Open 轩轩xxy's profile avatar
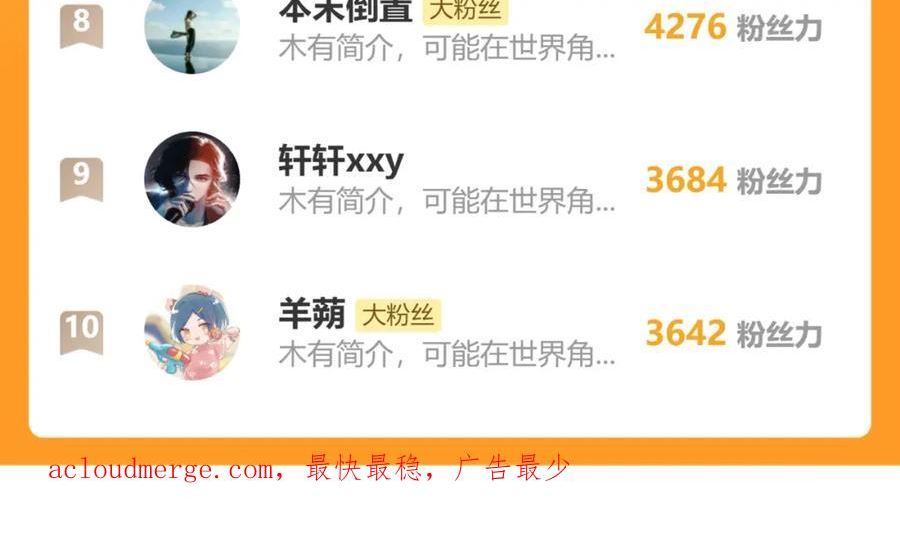This screenshot has height=560, width=900. tap(192, 179)
